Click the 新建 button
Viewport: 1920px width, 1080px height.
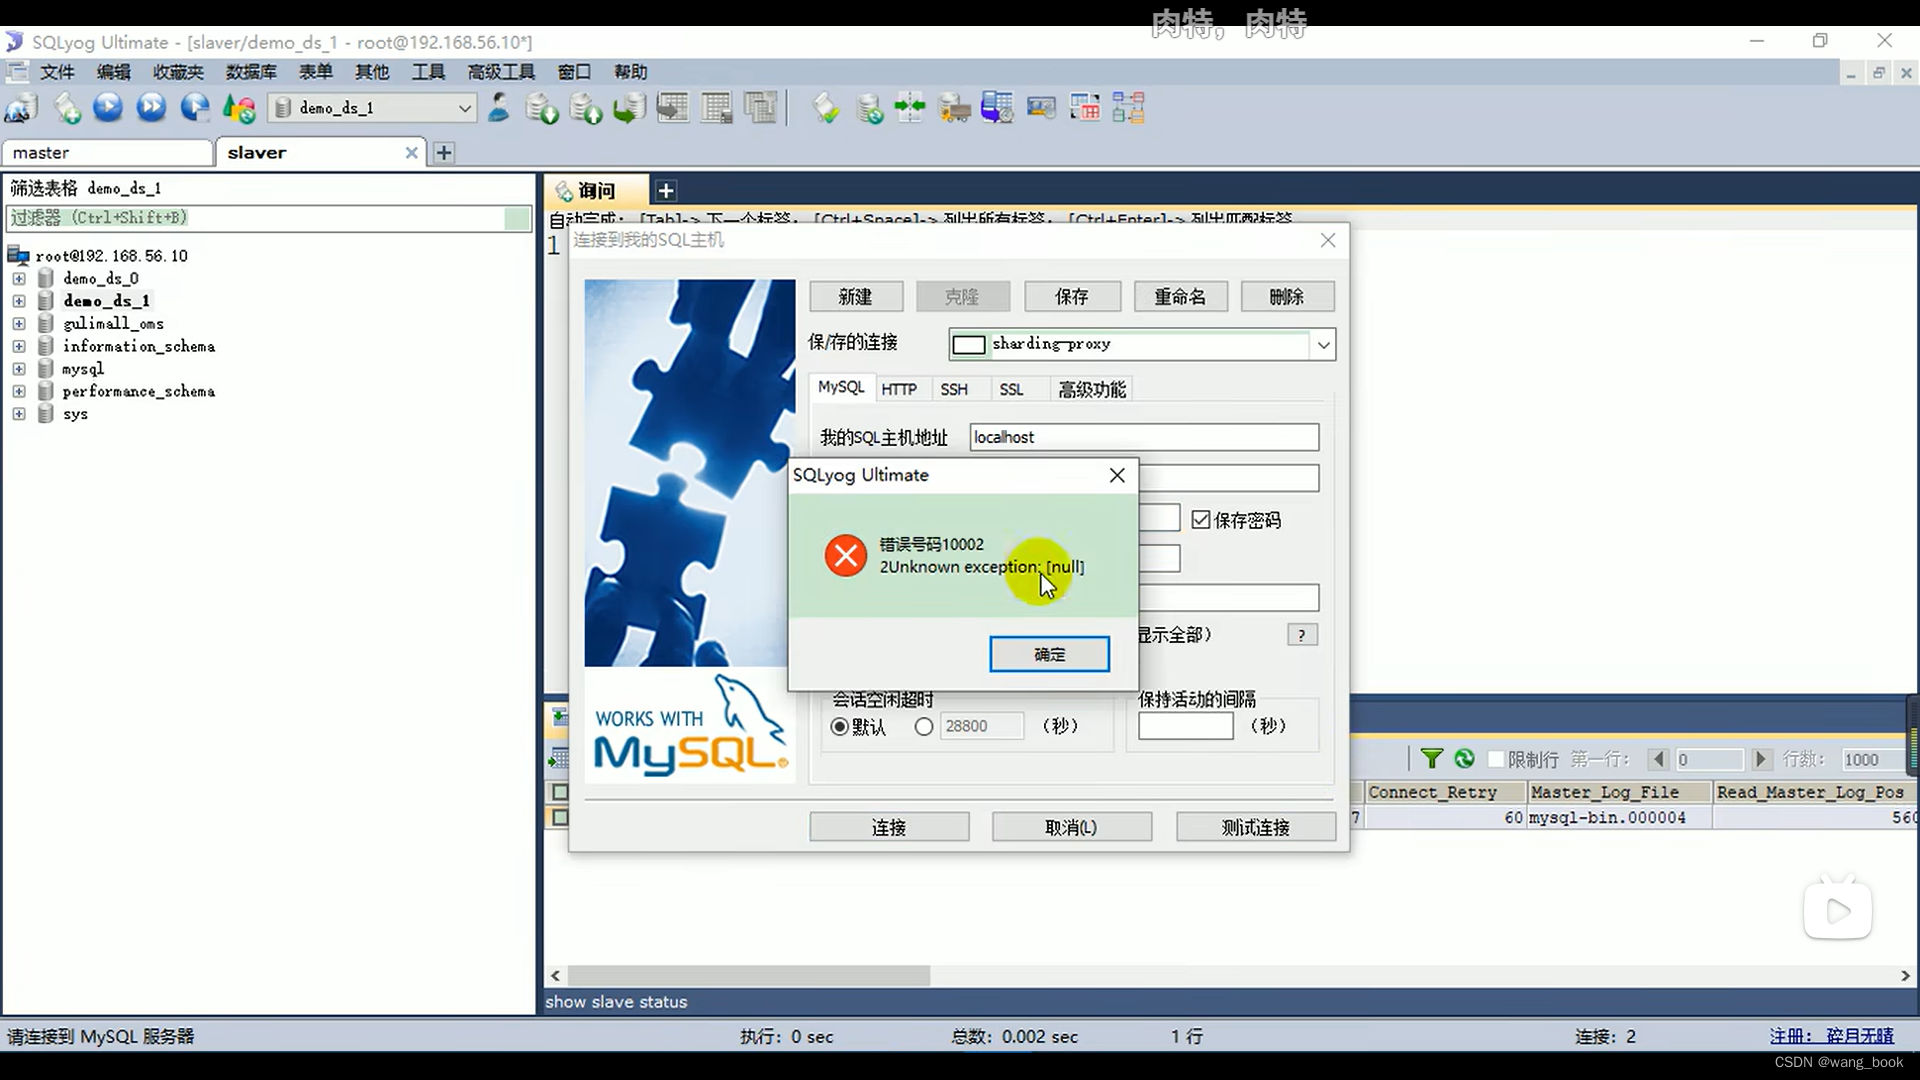tap(856, 297)
